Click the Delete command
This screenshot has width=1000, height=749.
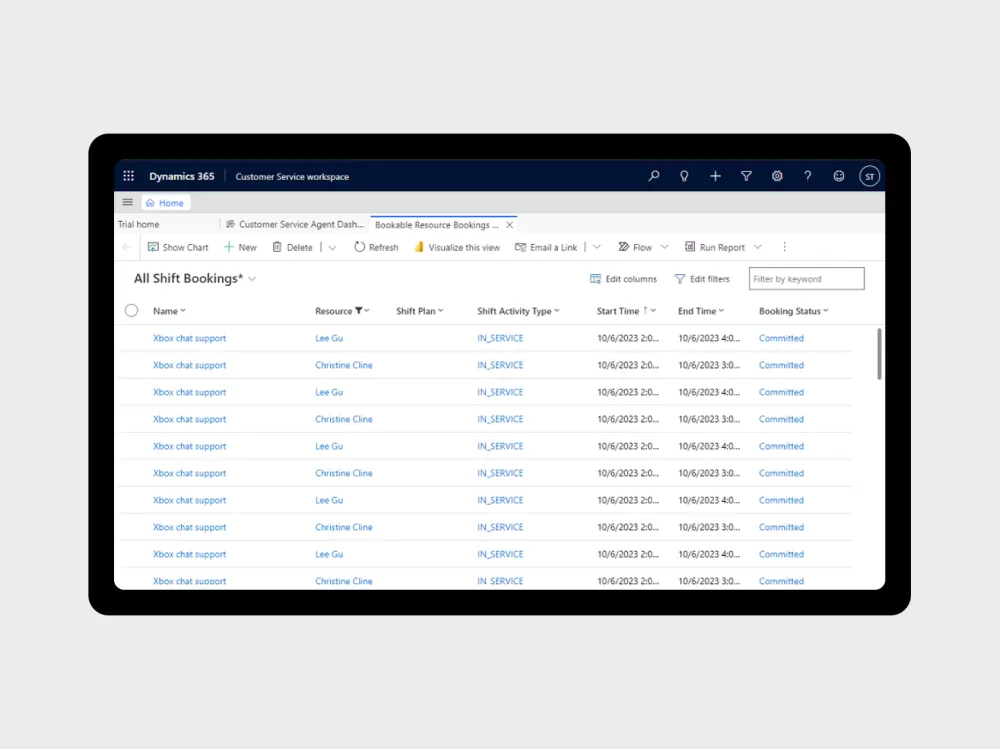292,247
